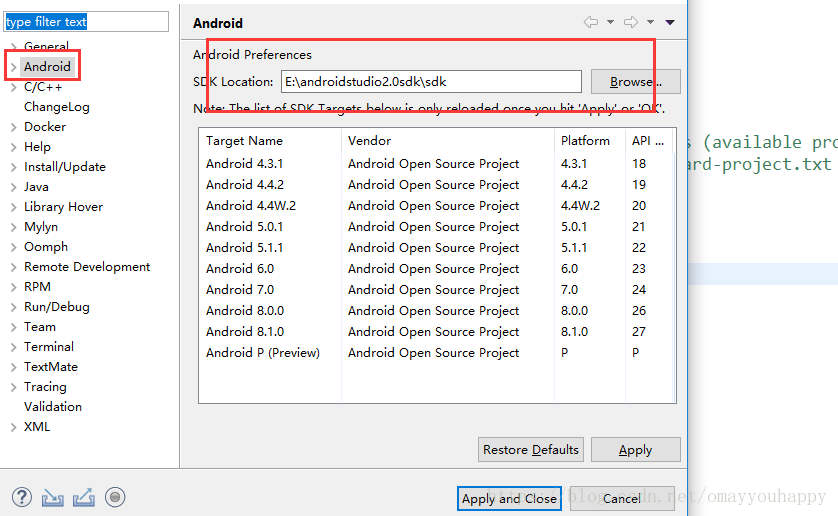Select Docker preferences item
Image resolution: width=838 pixels, height=516 pixels.
[45, 127]
